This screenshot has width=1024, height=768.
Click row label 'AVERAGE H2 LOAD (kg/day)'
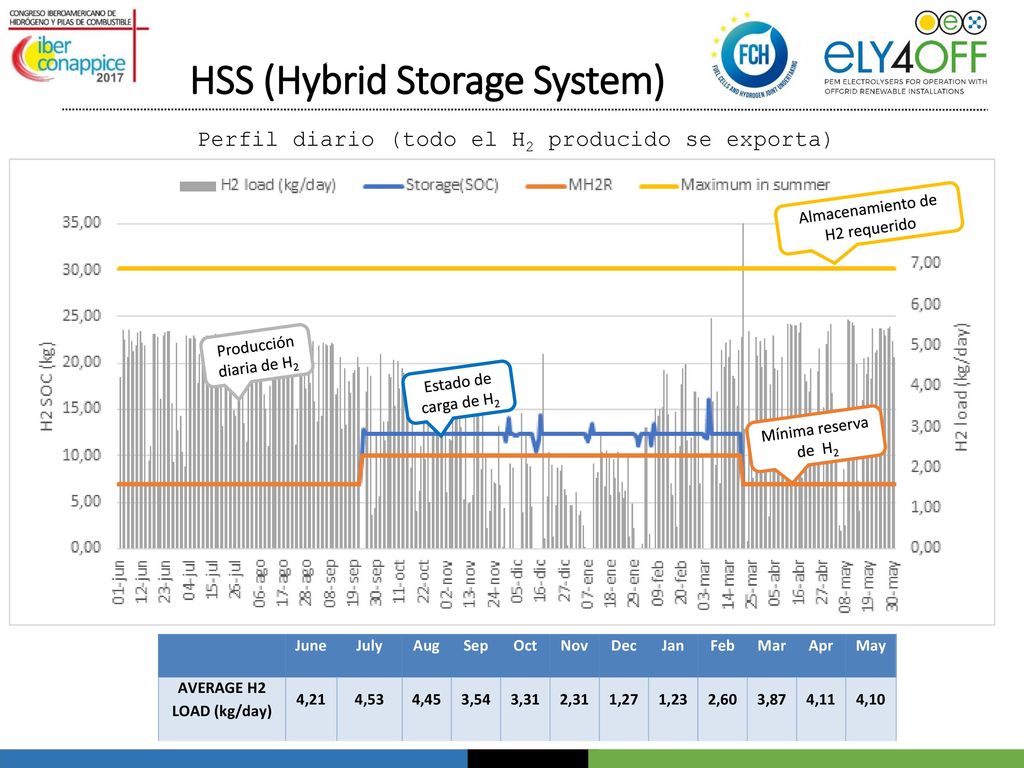[x=221, y=699]
